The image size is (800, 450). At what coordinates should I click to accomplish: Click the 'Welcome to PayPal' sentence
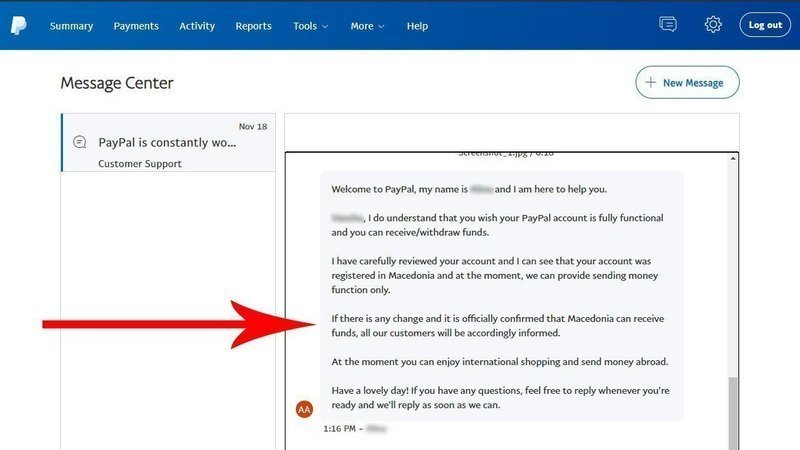pyautogui.click(x=469, y=189)
